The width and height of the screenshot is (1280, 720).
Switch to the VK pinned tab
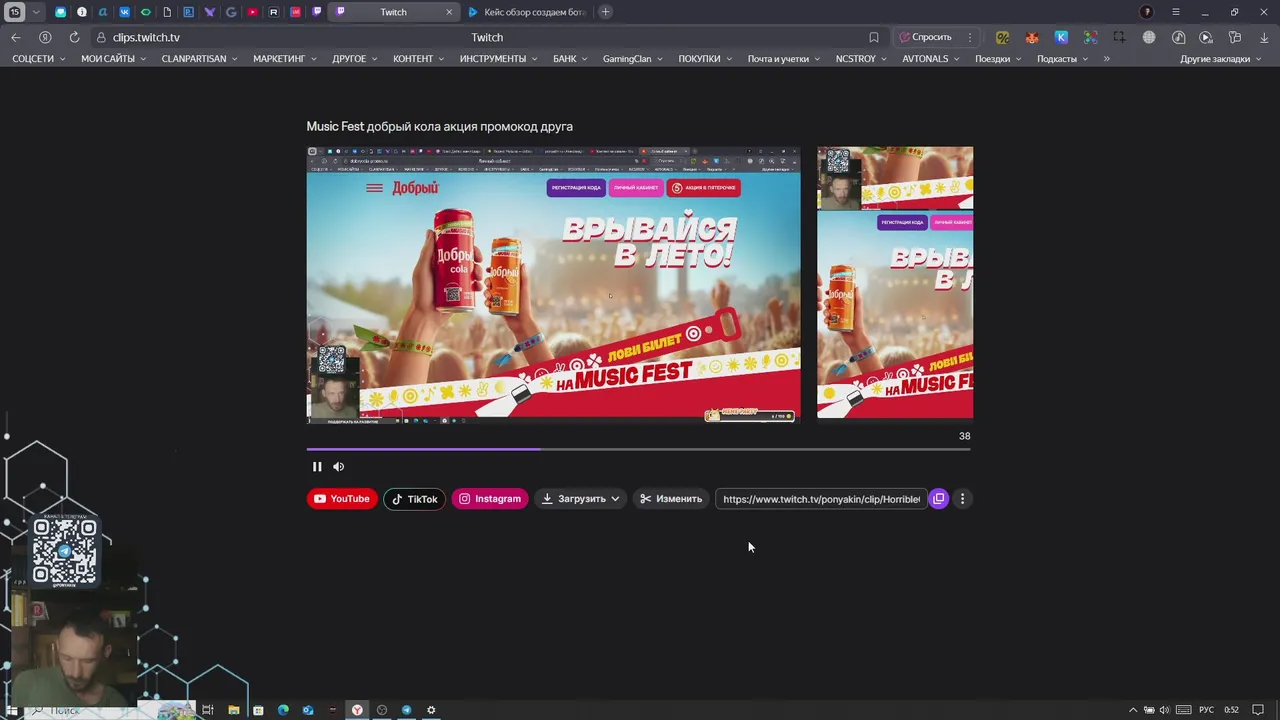[124, 12]
